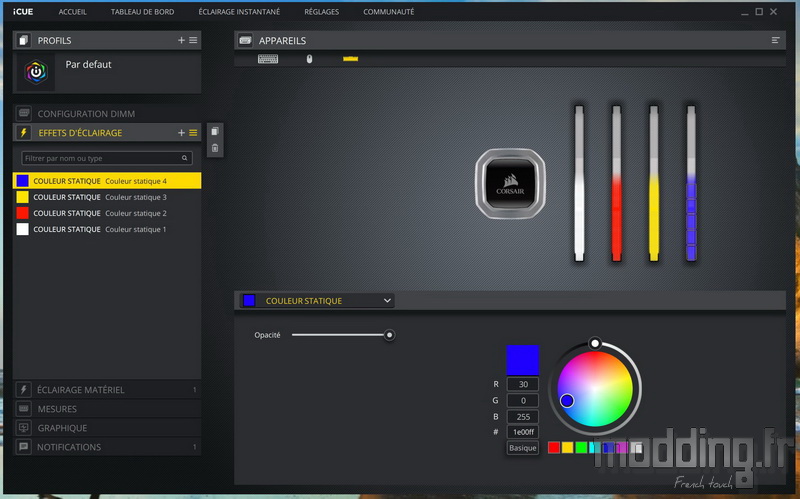Expand the Notifications section
The image size is (800, 499).
tap(107, 447)
